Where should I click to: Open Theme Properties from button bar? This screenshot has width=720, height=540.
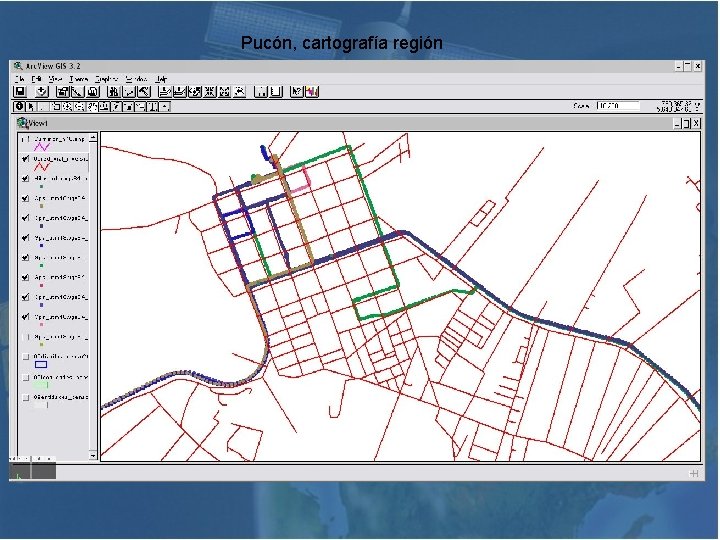click(x=62, y=92)
